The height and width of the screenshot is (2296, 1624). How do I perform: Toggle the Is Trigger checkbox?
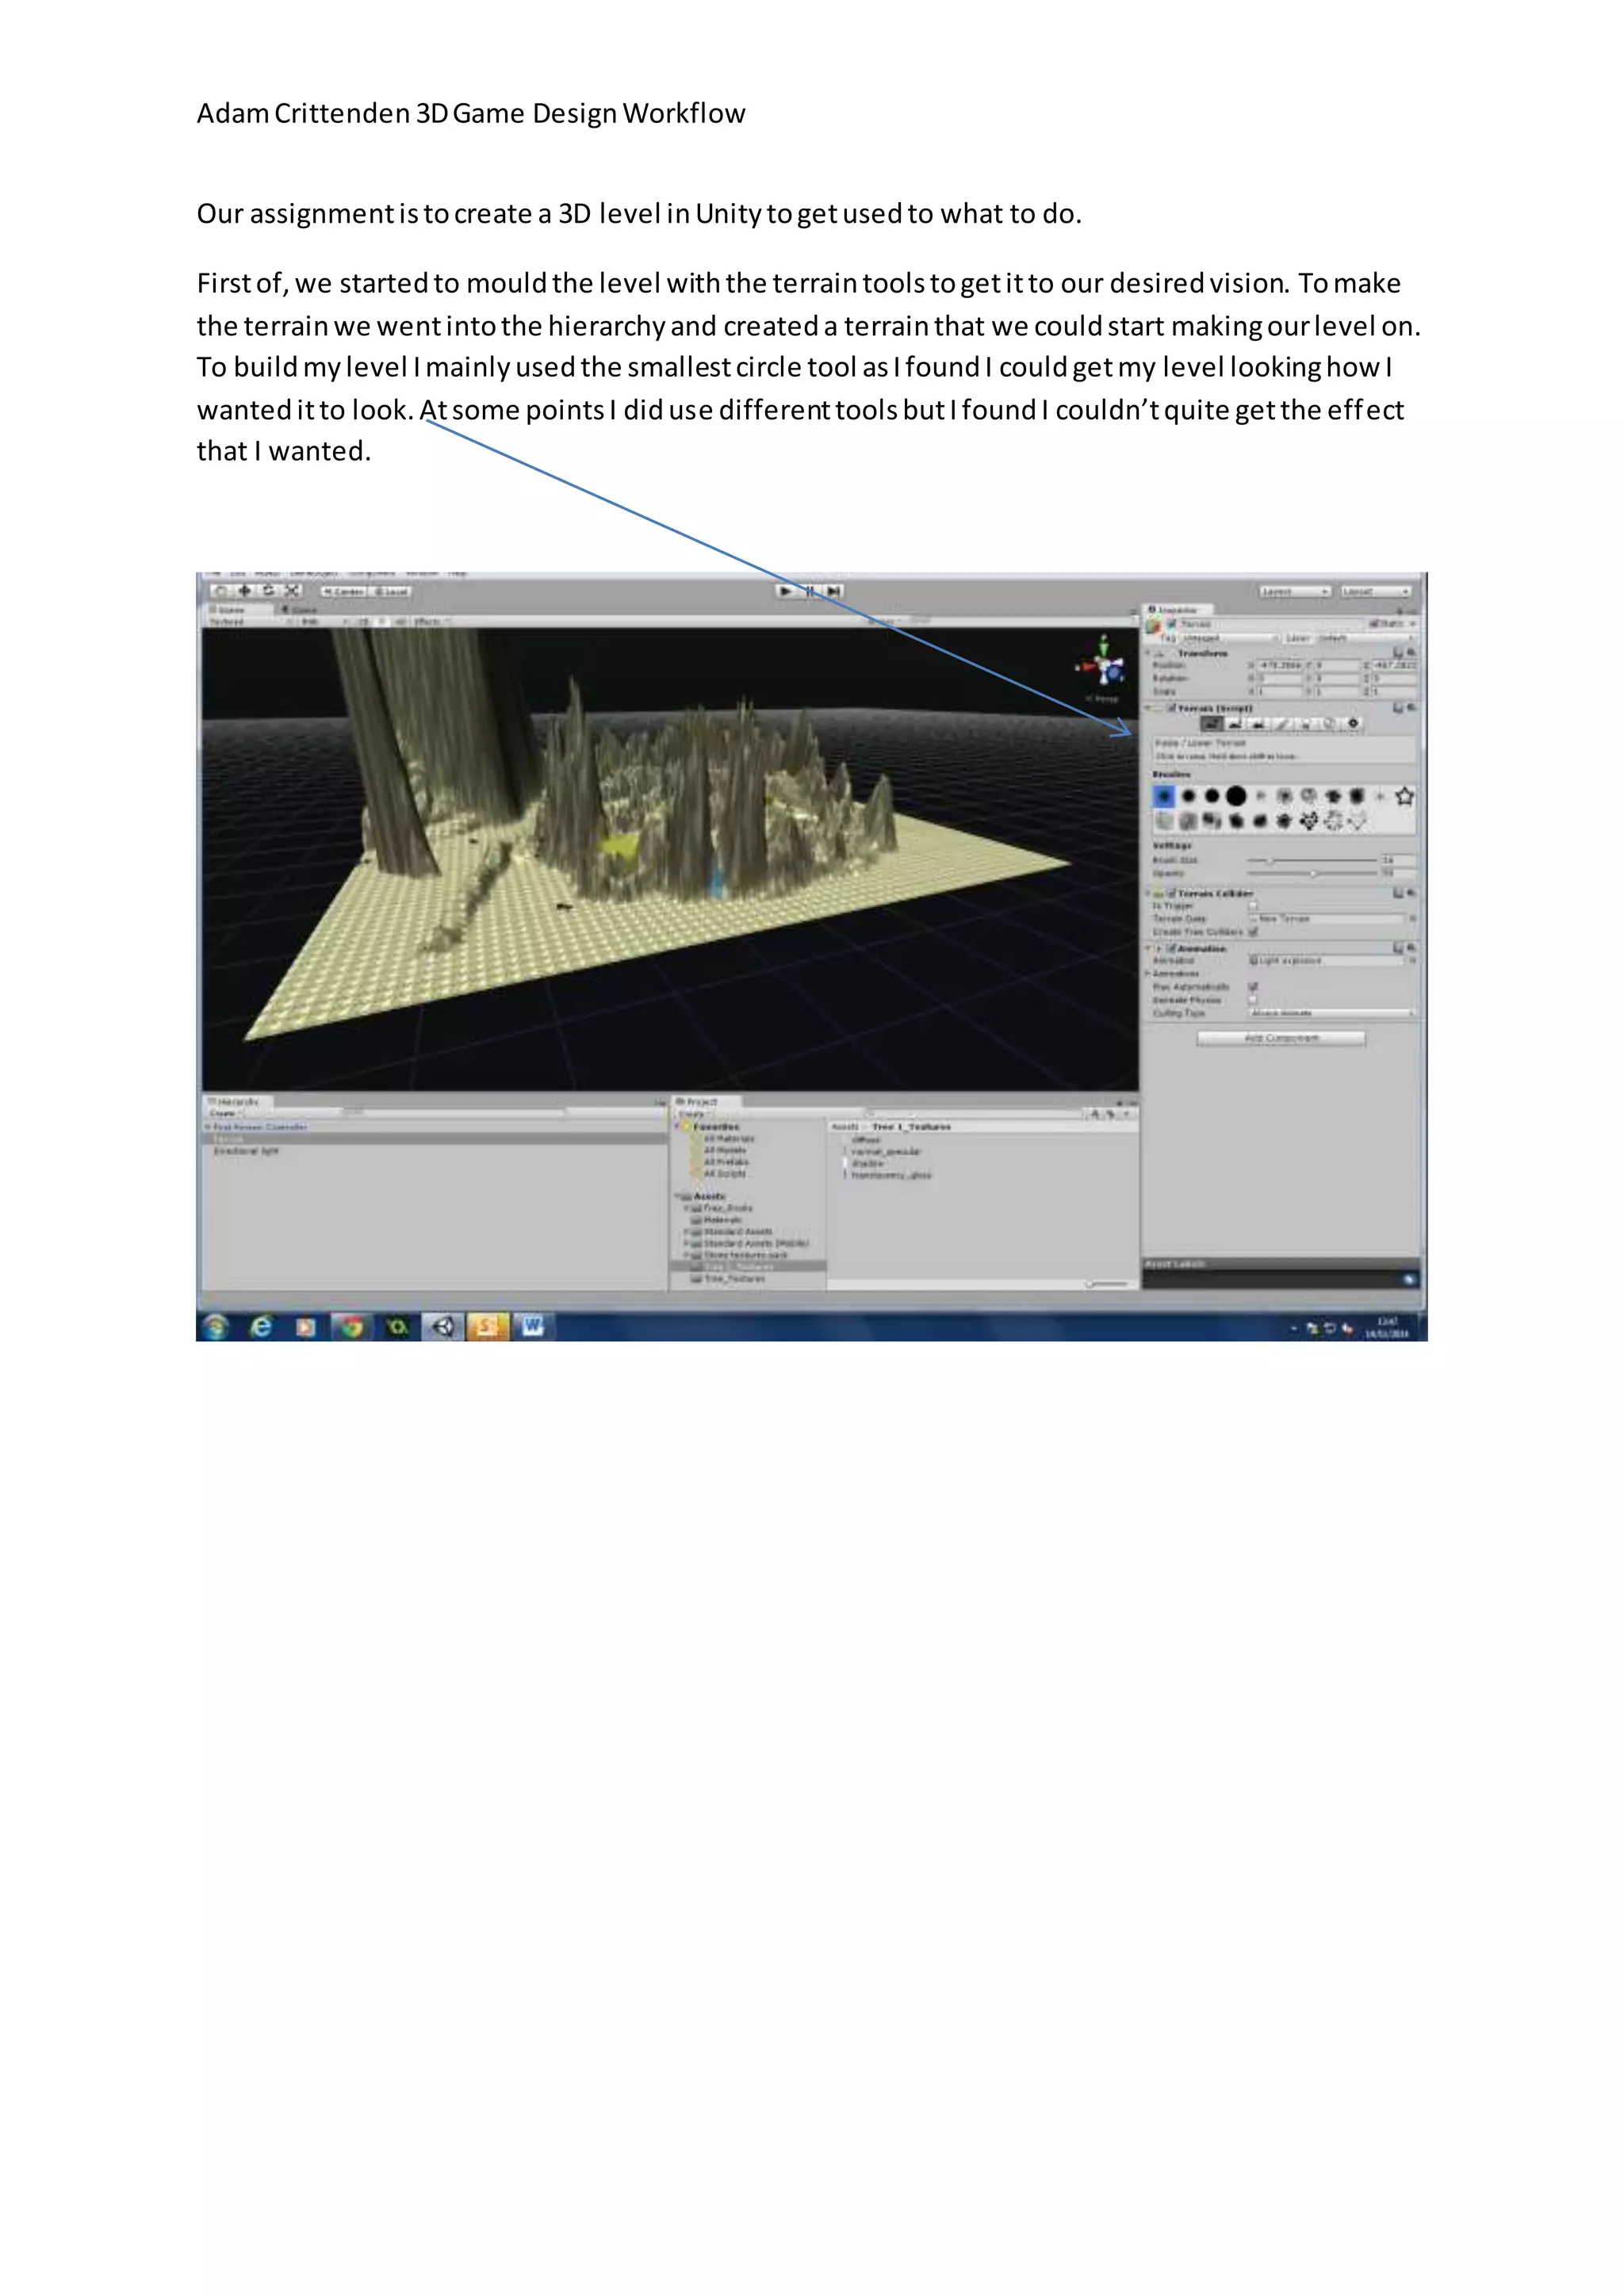click(1253, 906)
